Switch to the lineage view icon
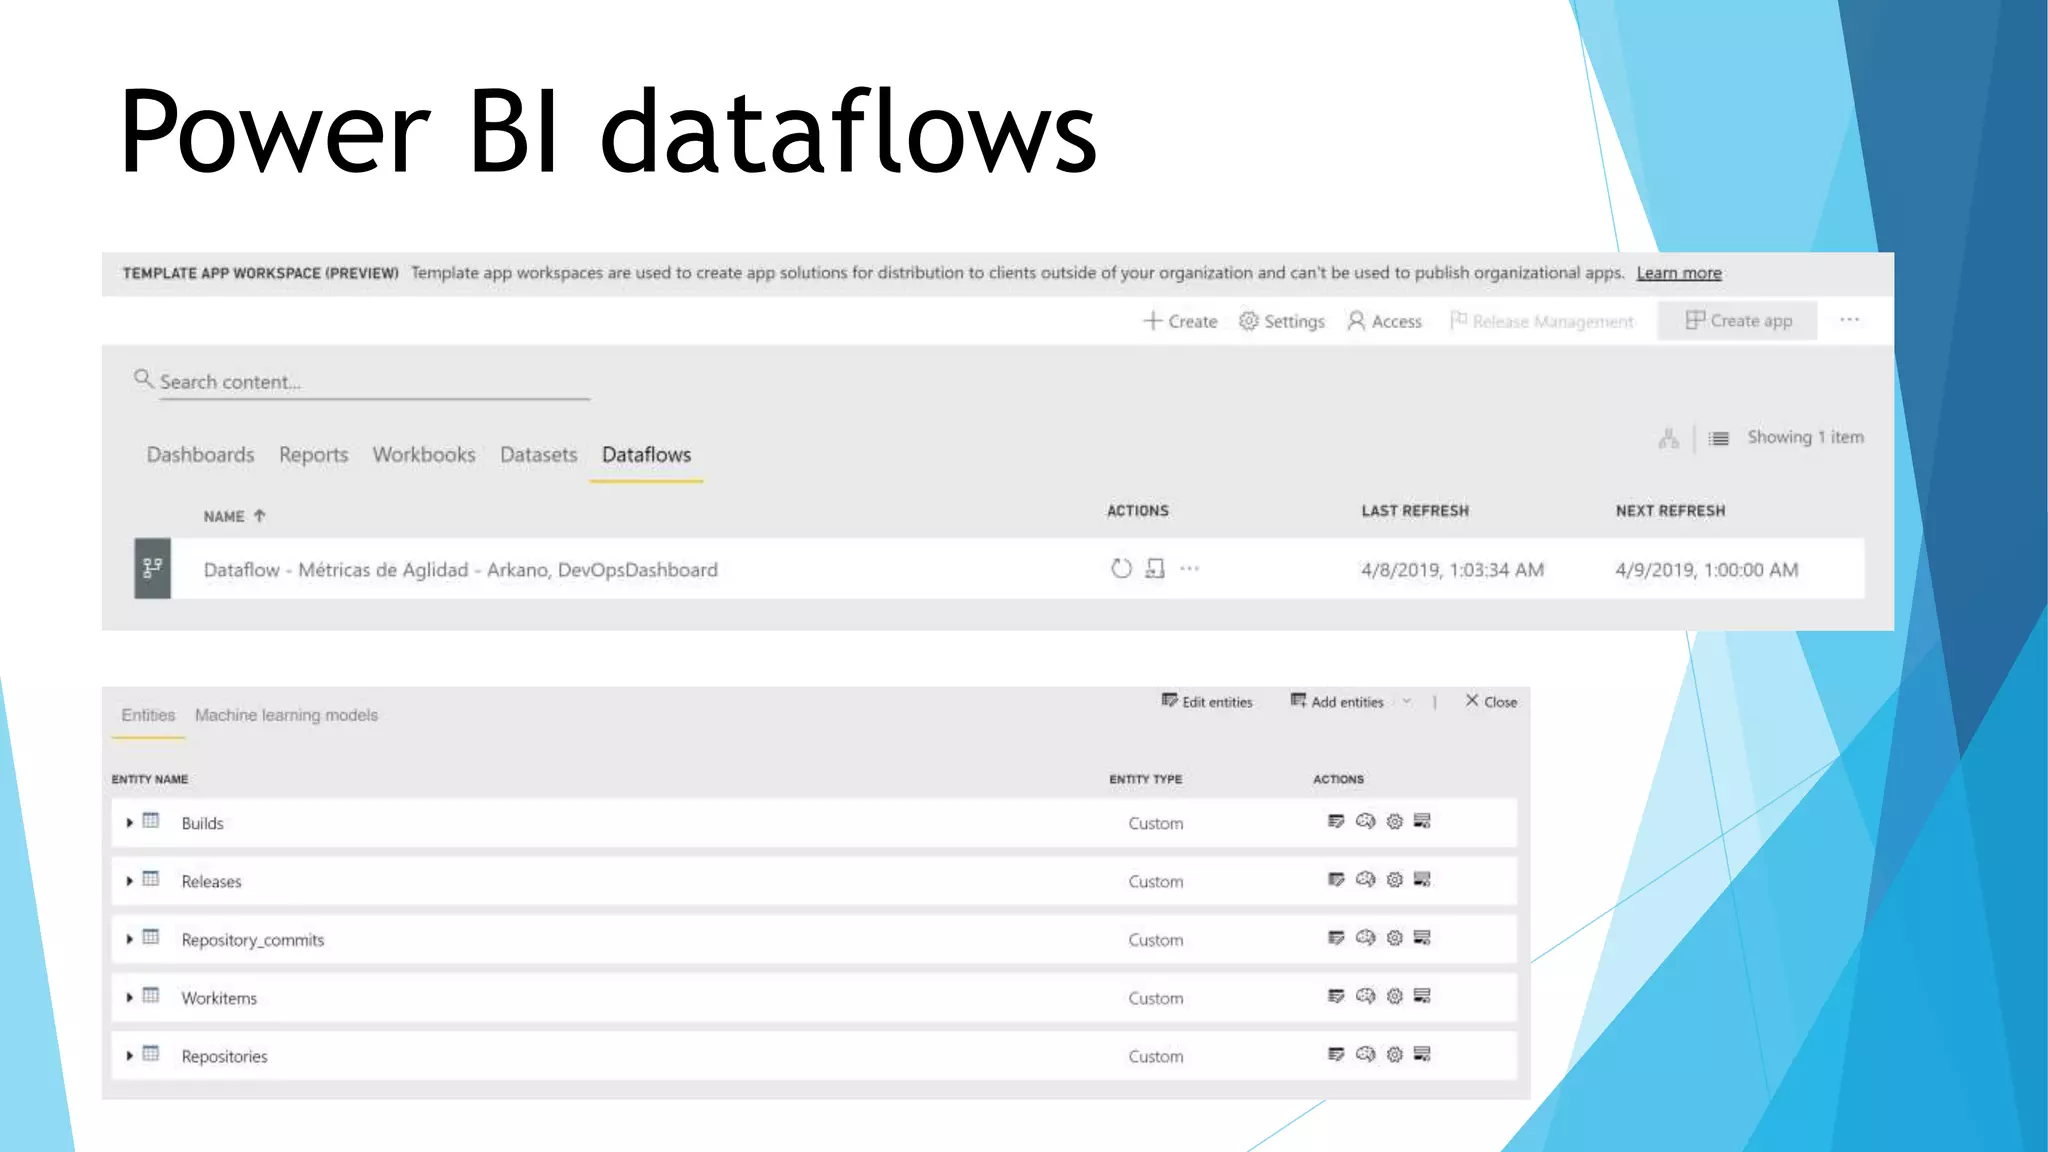This screenshot has height=1152, width=2048. pos(1668,438)
